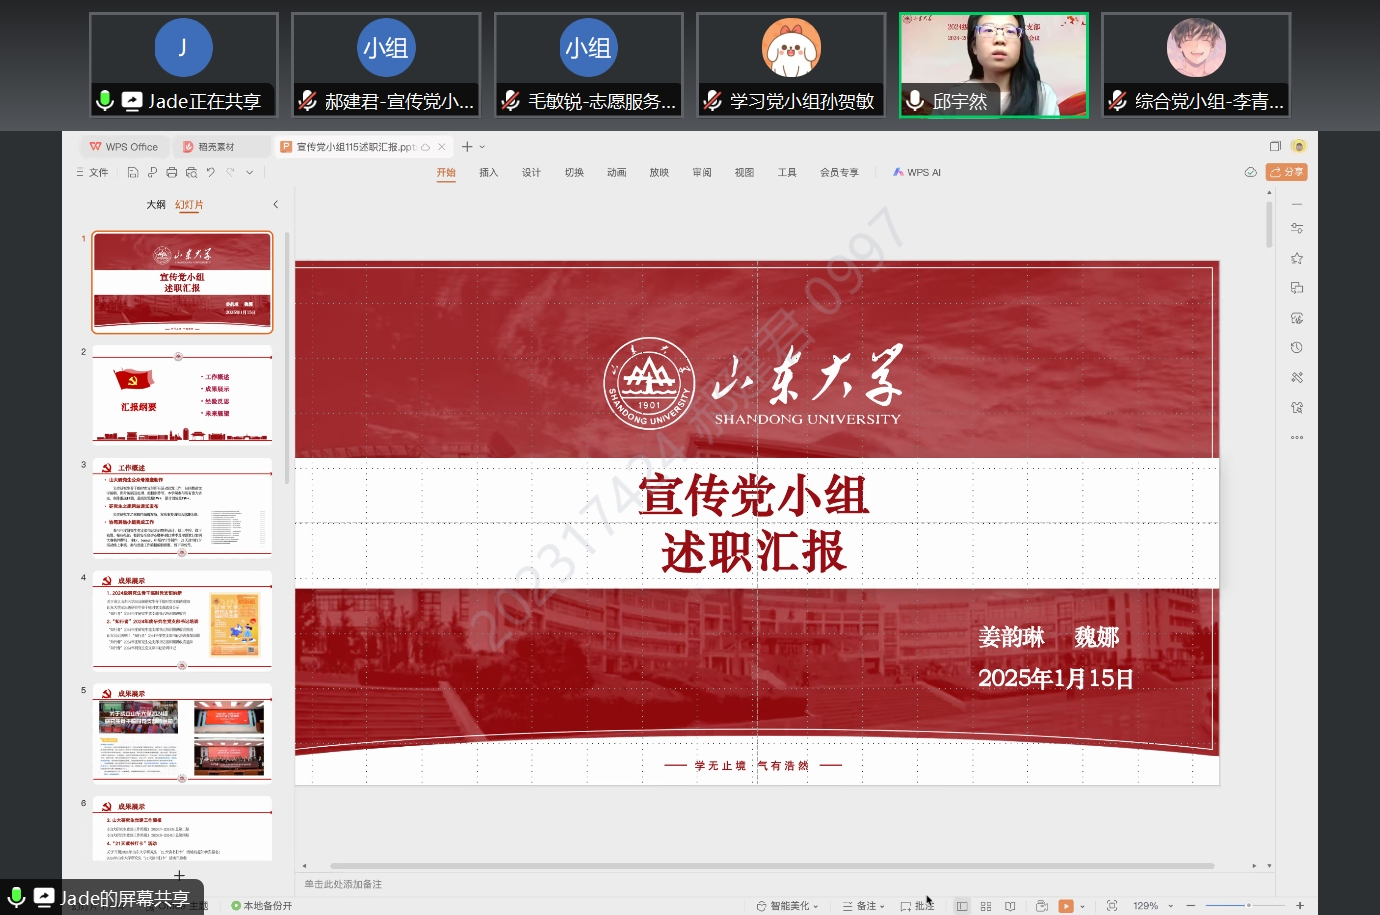The image size is (1380, 915).
Task: Click the zoom in plus button
Action: 1300,906
